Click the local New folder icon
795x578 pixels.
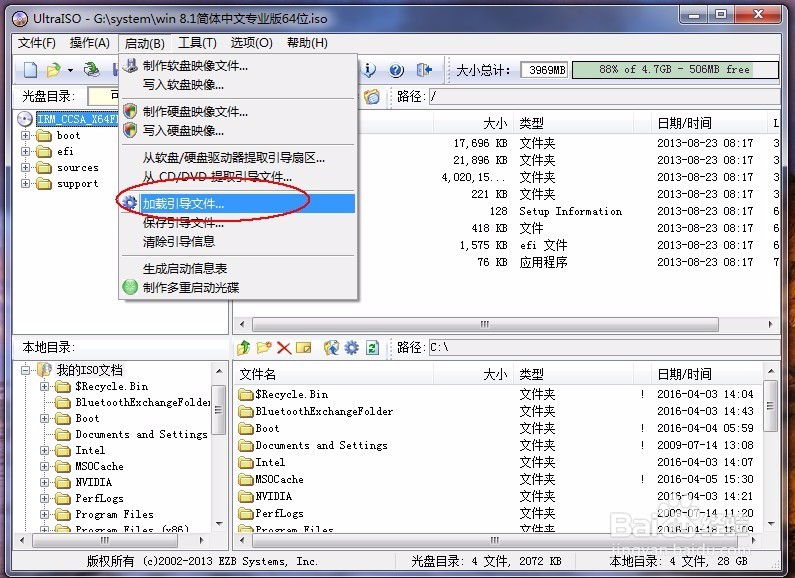point(264,347)
